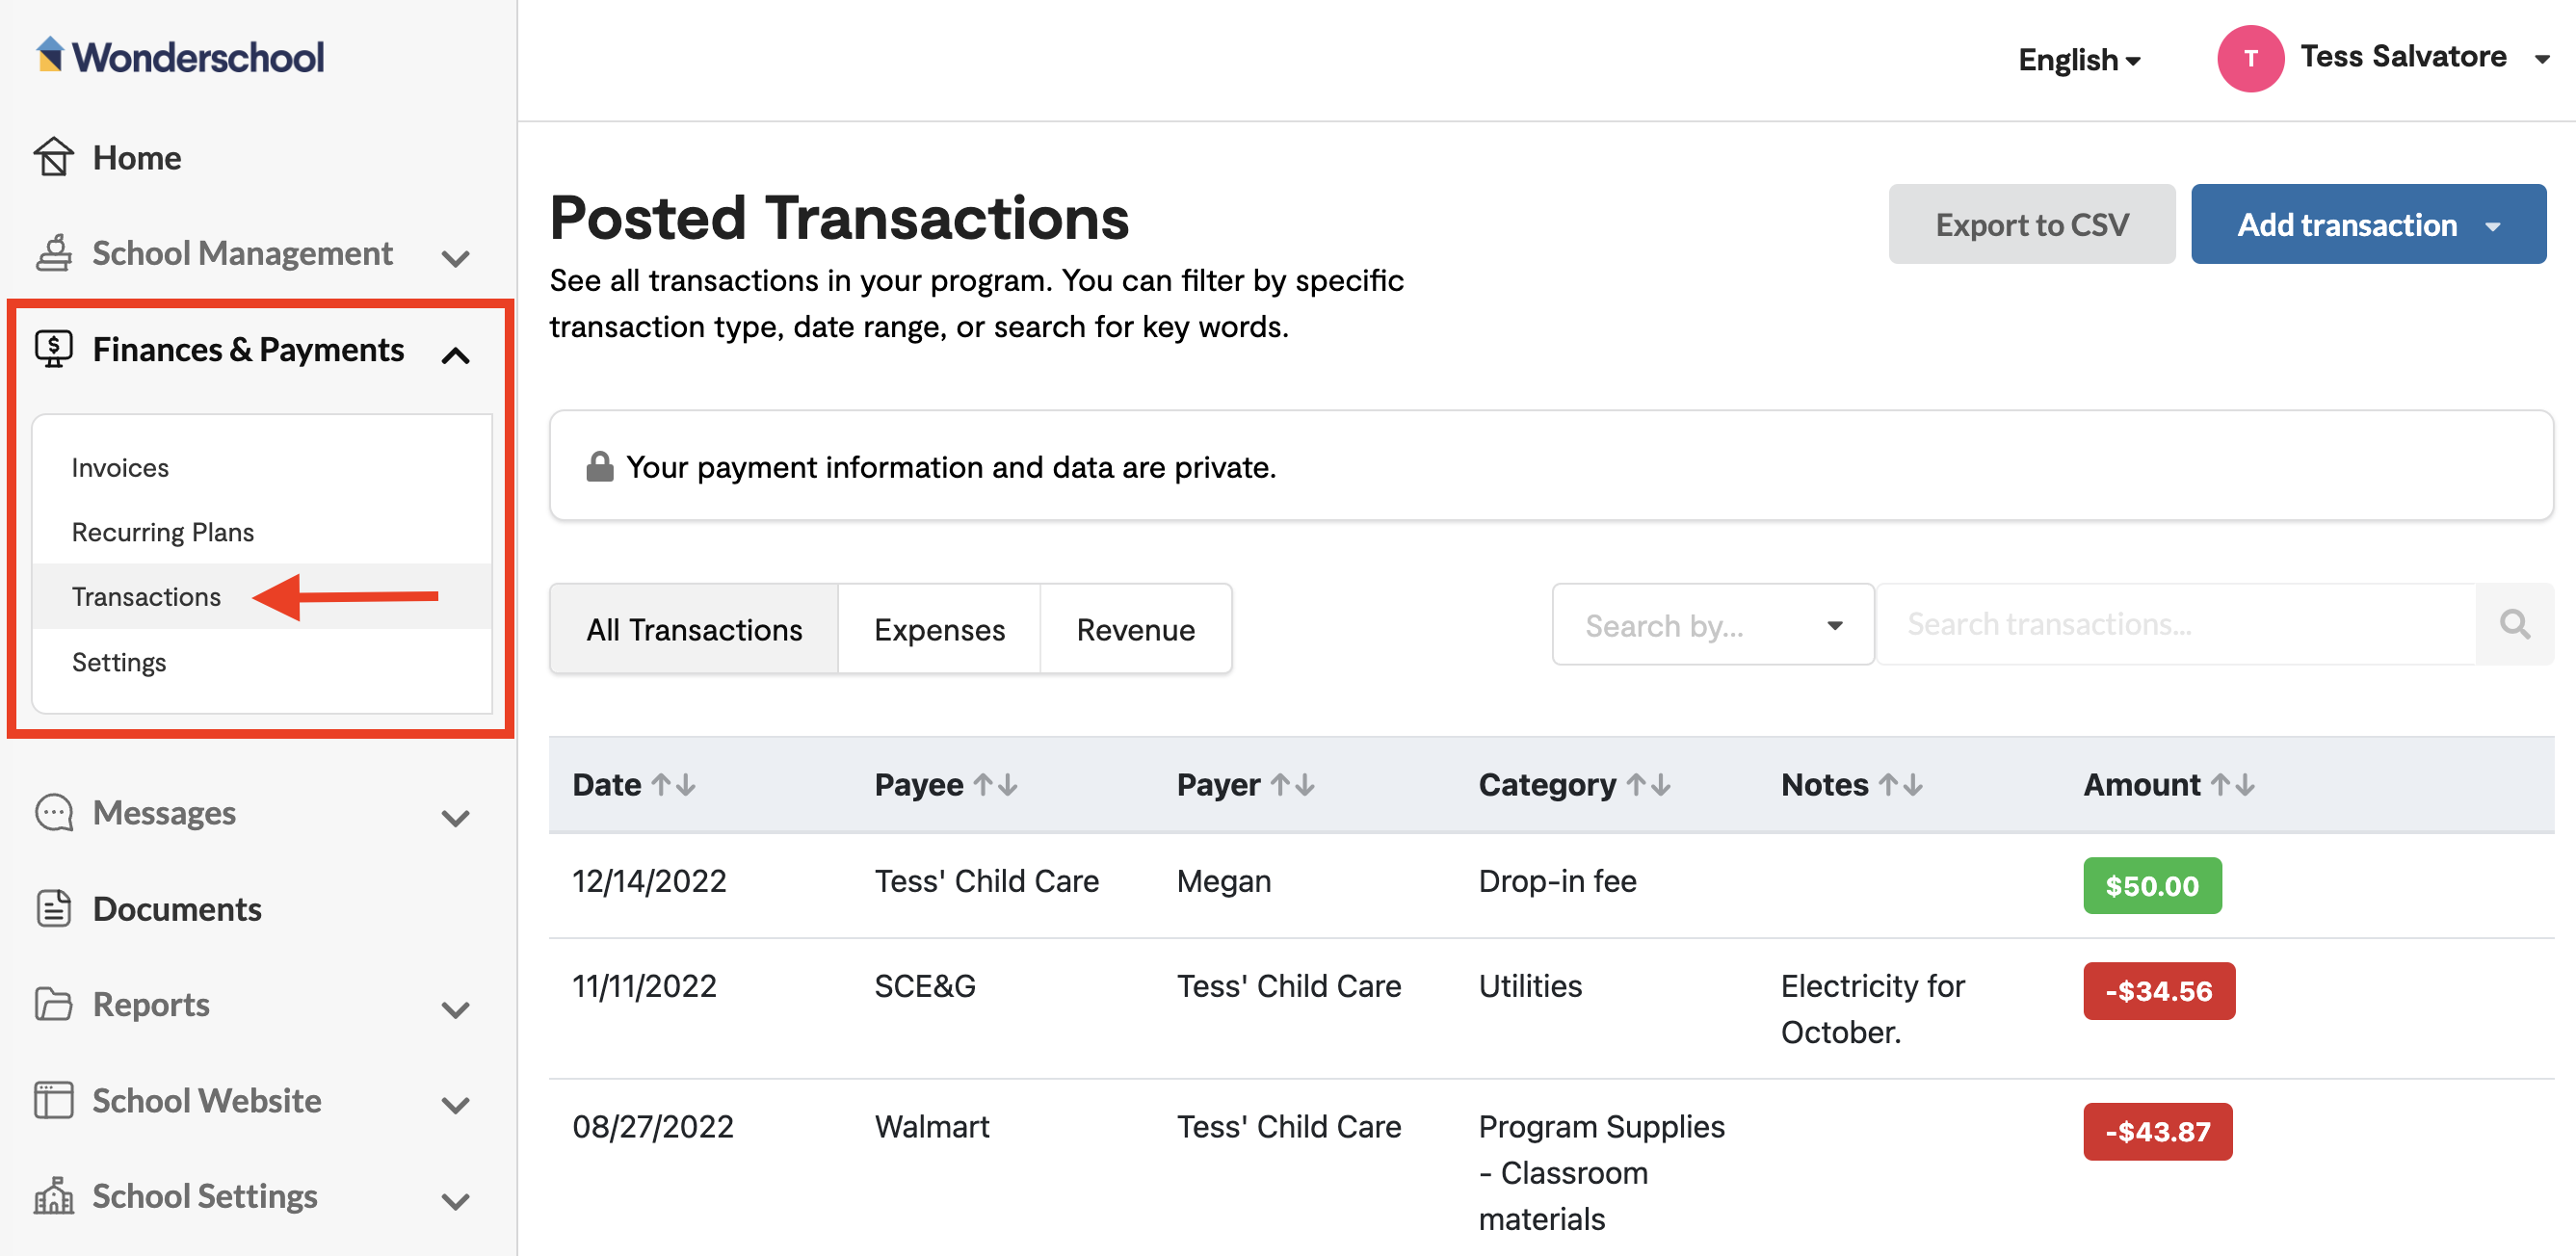Click the Walmart payee cell

[x=932, y=1126]
